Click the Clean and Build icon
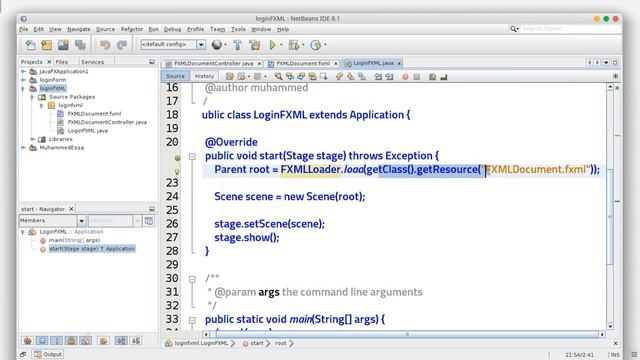This screenshot has height=360, width=640. [255, 45]
